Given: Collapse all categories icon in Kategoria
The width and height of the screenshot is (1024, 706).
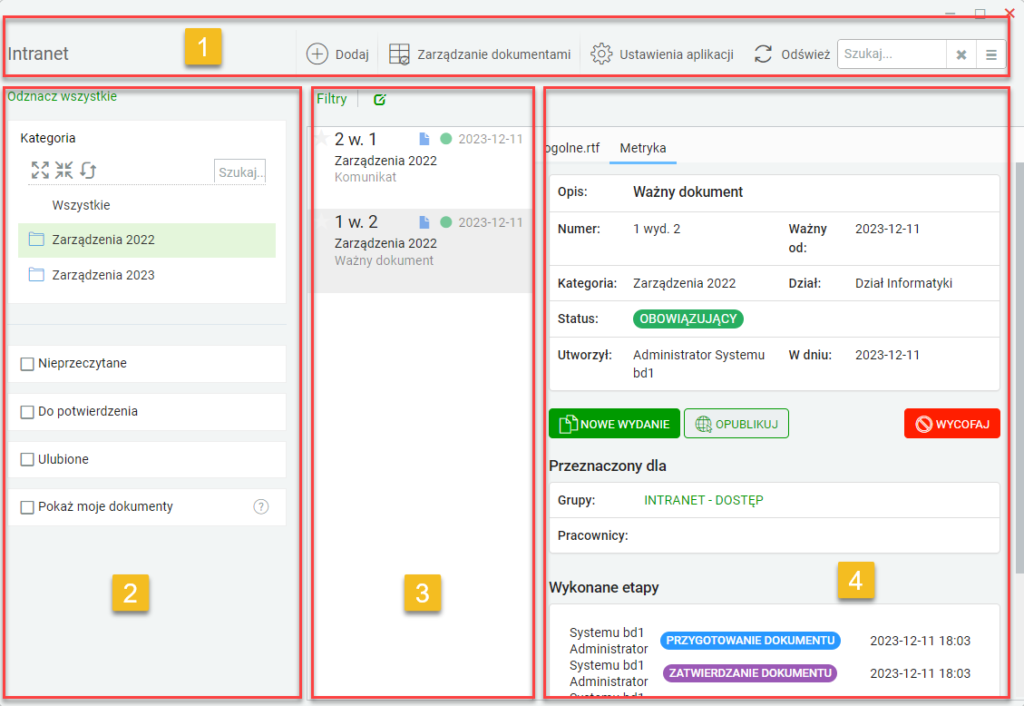Looking at the screenshot, I should 64,170.
